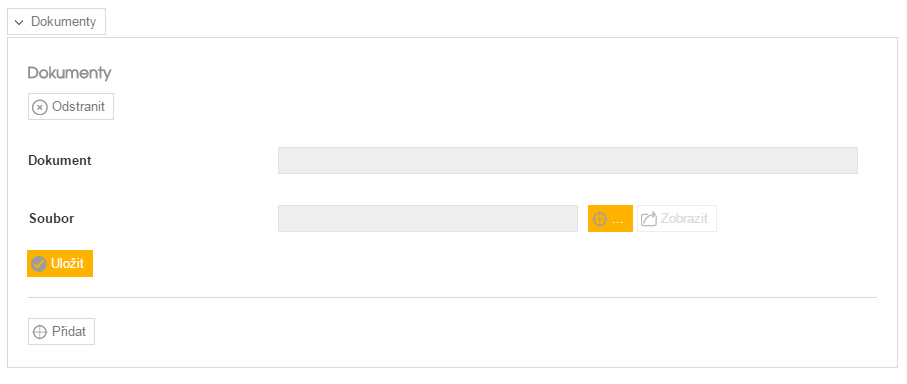Click the circled X icon beside Odstranit
The image size is (907, 384).
click(x=39, y=108)
